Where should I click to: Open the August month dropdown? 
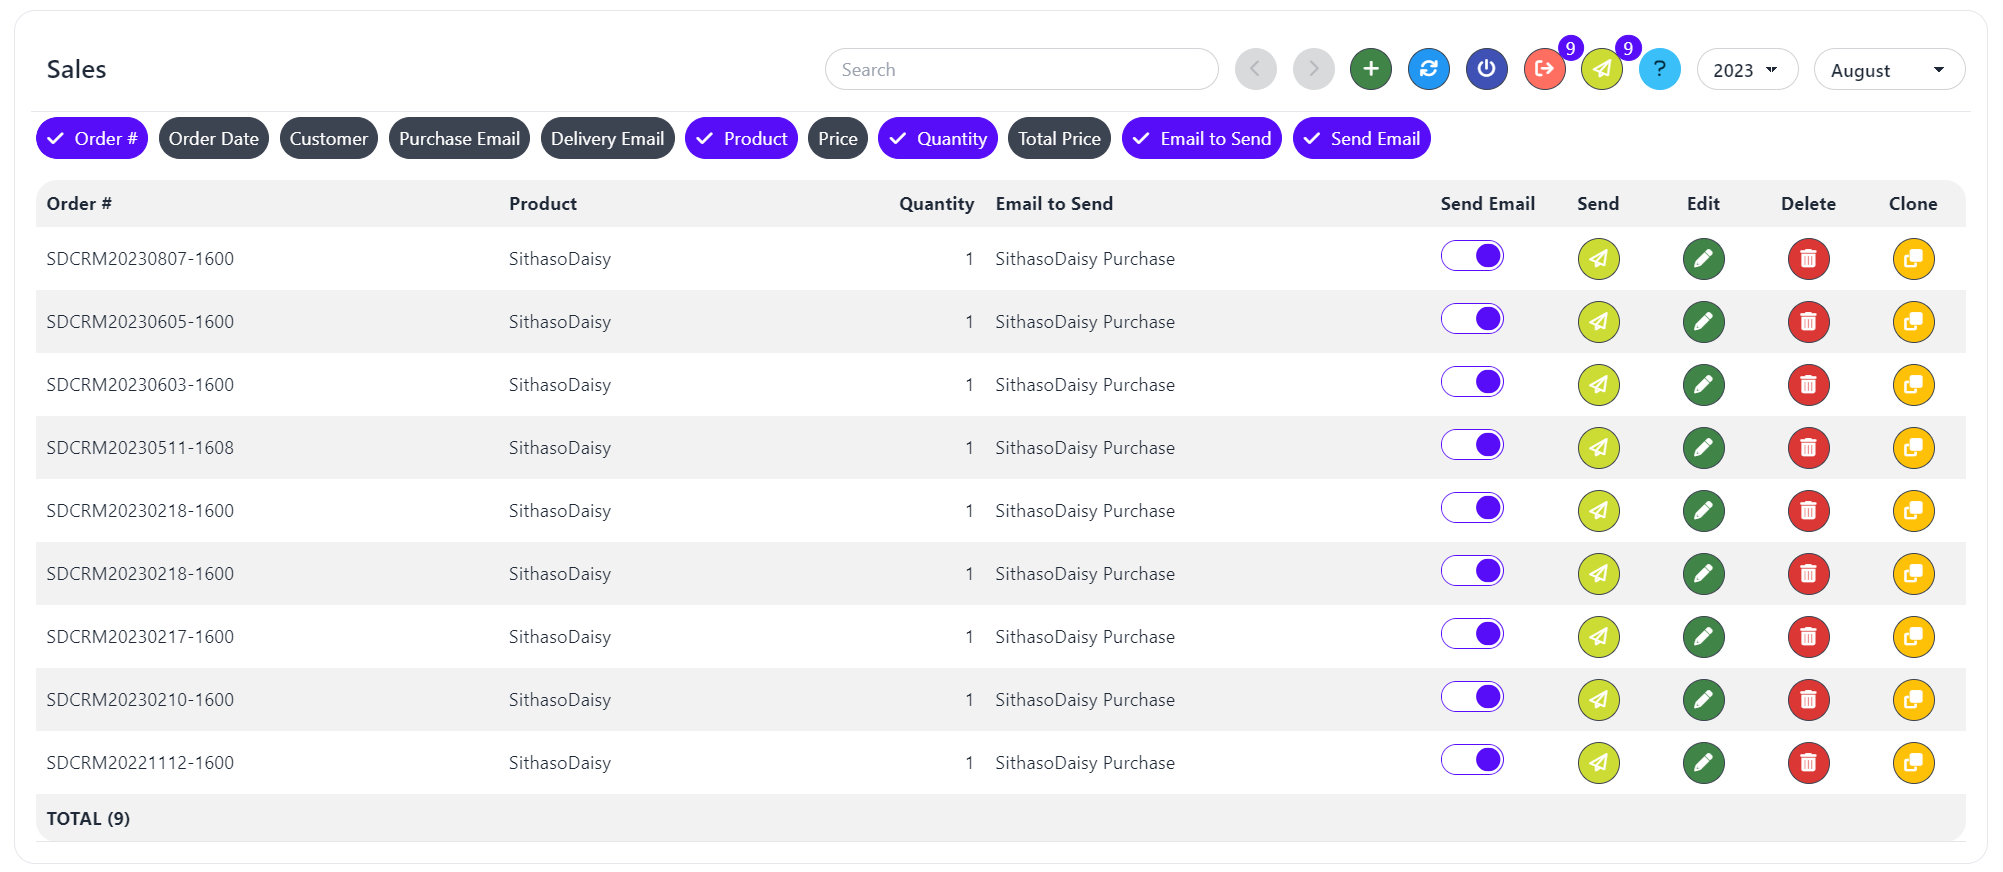[1889, 70]
